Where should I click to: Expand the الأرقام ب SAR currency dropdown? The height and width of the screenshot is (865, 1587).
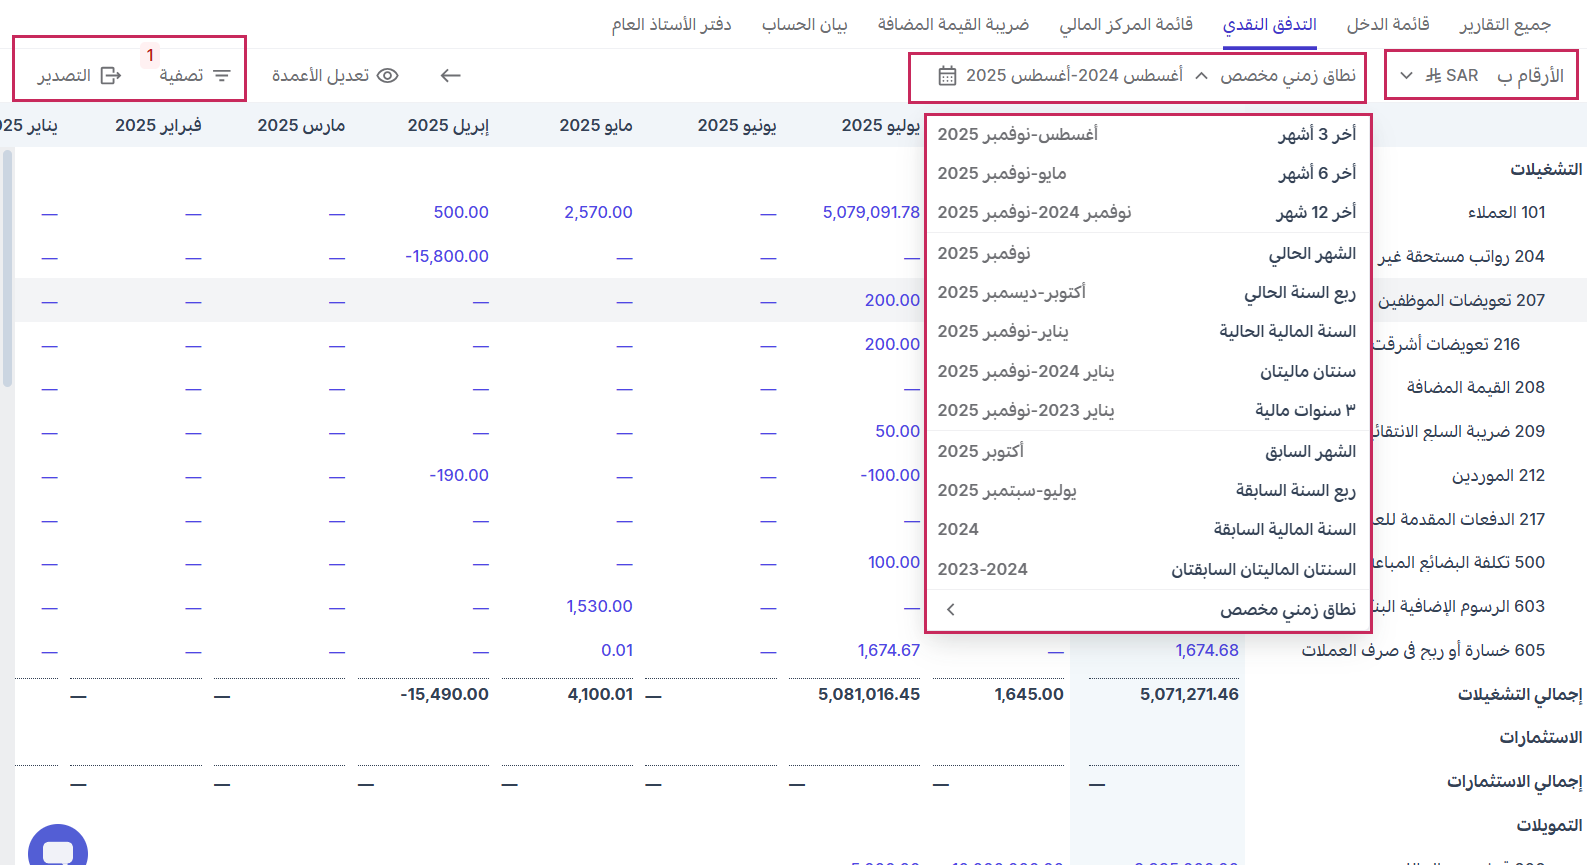pyautogui.click(x=1406, y=76)
